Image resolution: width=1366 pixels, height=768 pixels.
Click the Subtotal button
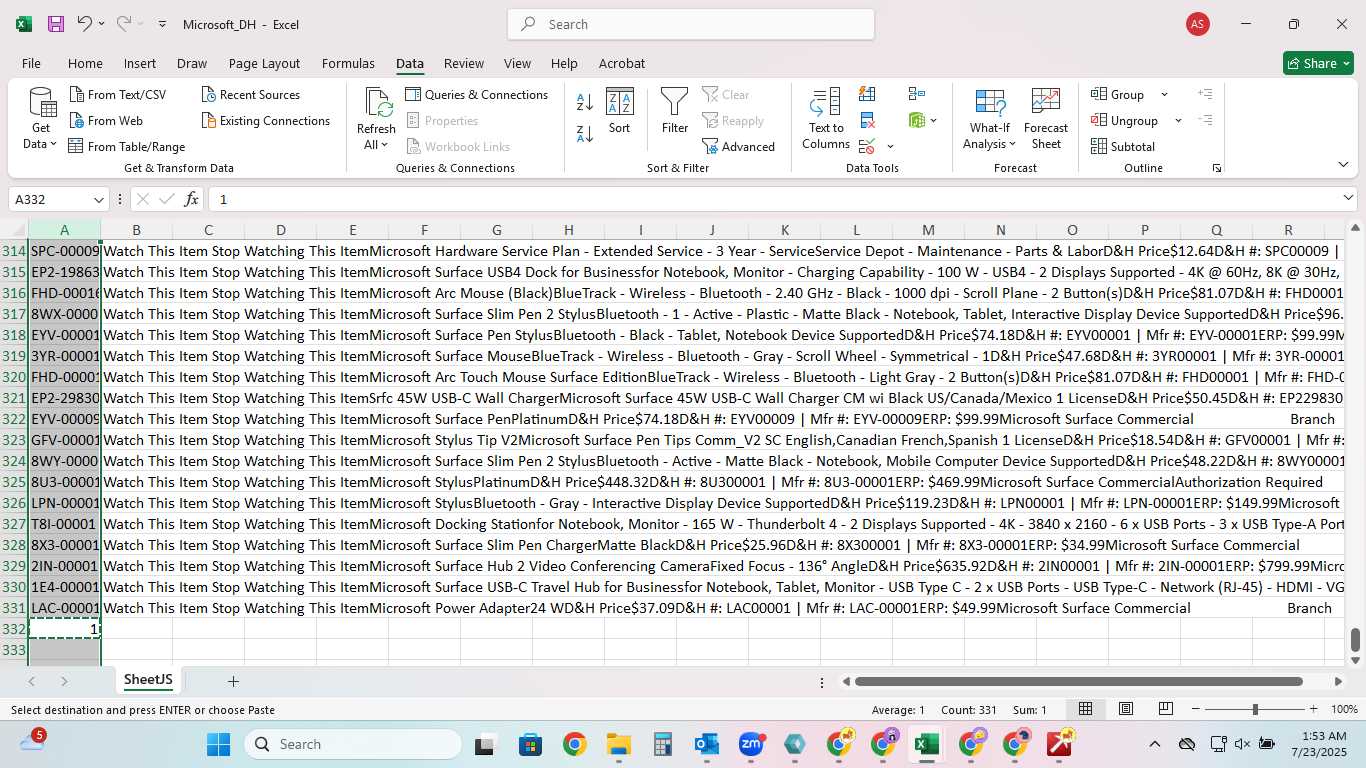(1123, 146)
